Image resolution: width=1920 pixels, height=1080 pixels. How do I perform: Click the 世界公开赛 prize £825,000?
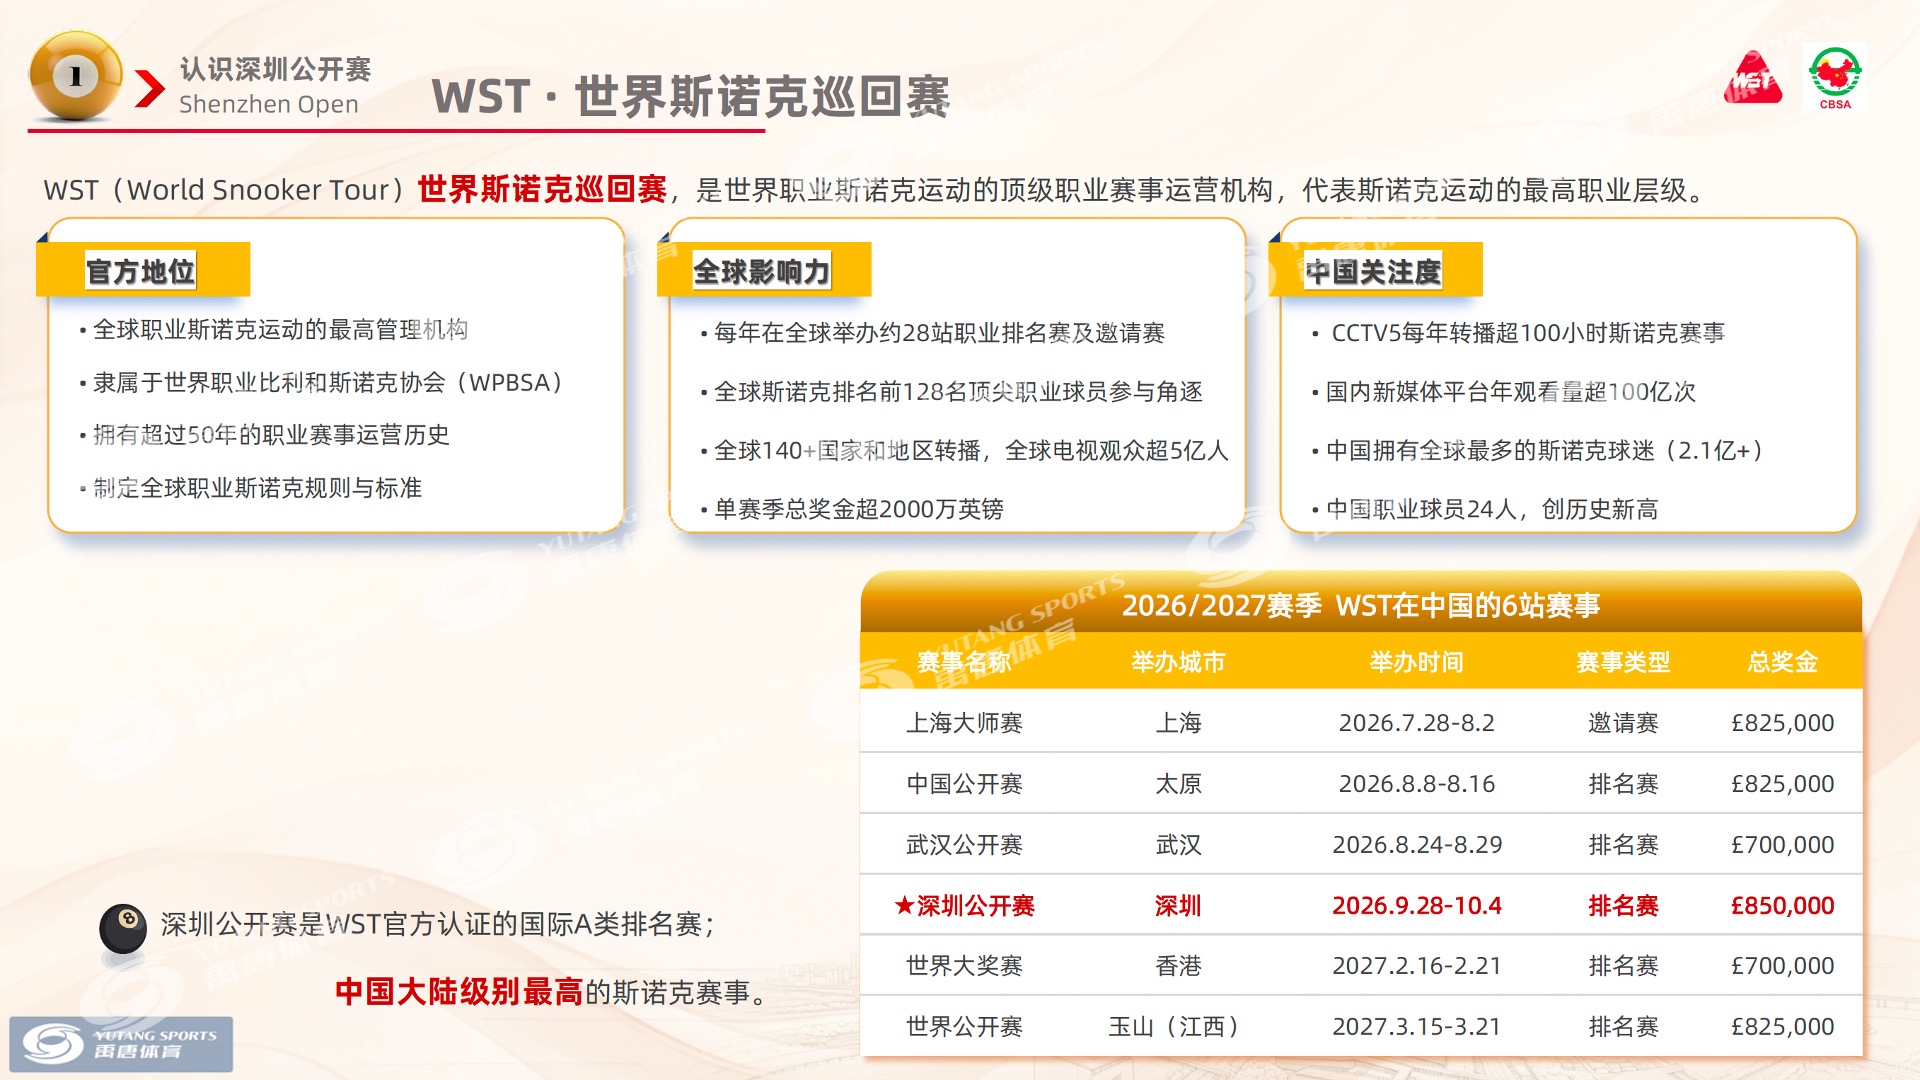(1782, 1026)
